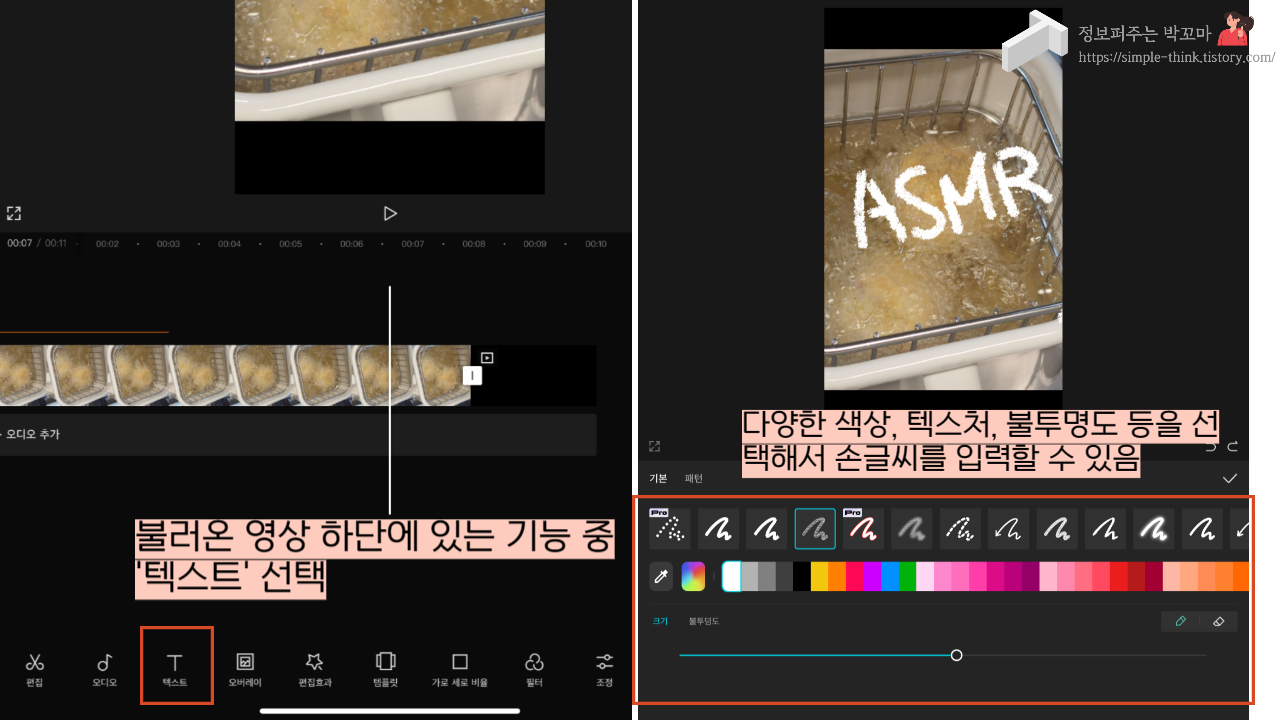Click the brush size slider handle
The image size is (1280, 720).
point(956,655)
